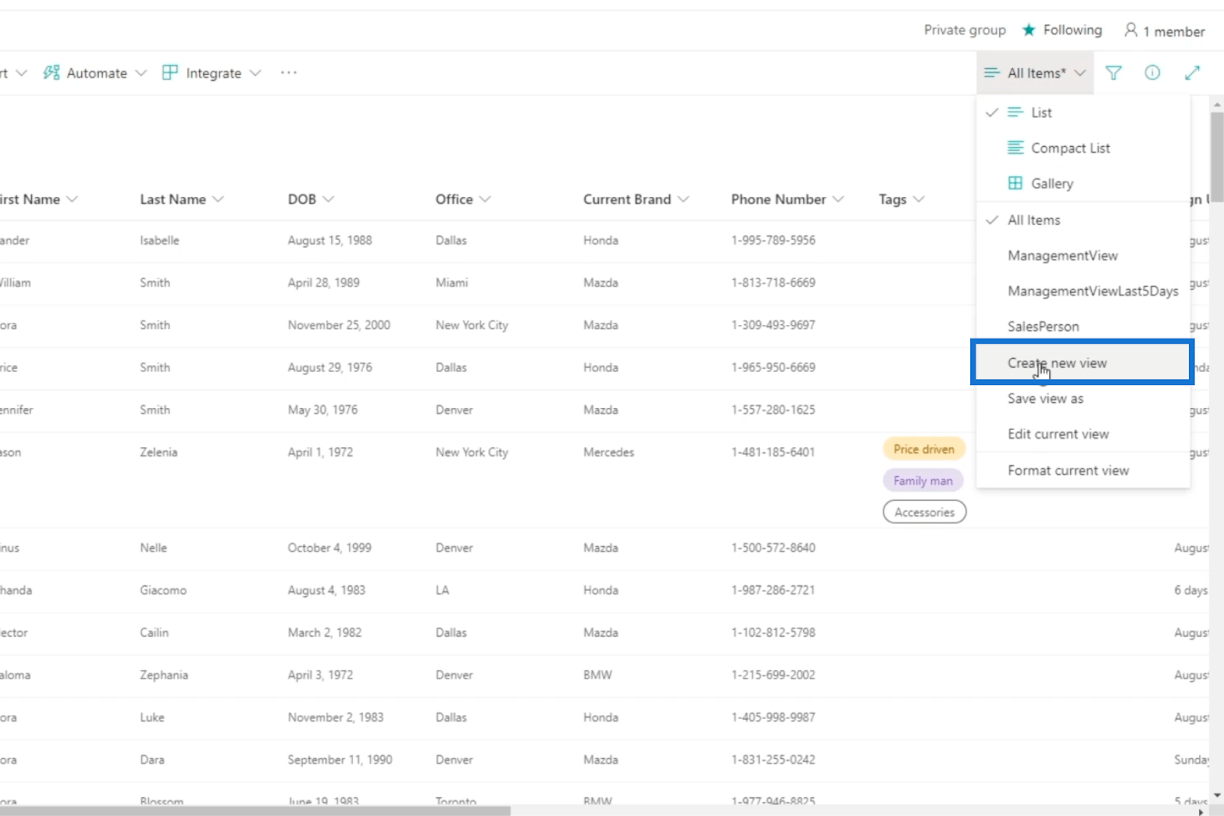Select Create new view

point(1083,362)
